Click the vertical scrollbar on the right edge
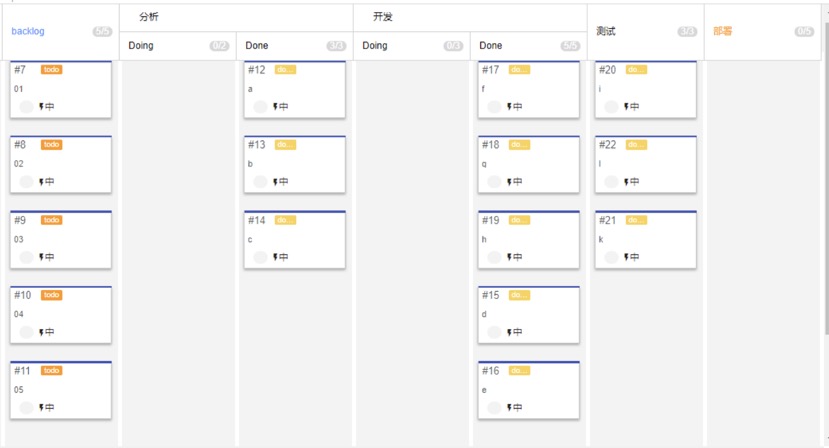Image resolution: width=829 pixels, height=448 pixels. point(826,175)
